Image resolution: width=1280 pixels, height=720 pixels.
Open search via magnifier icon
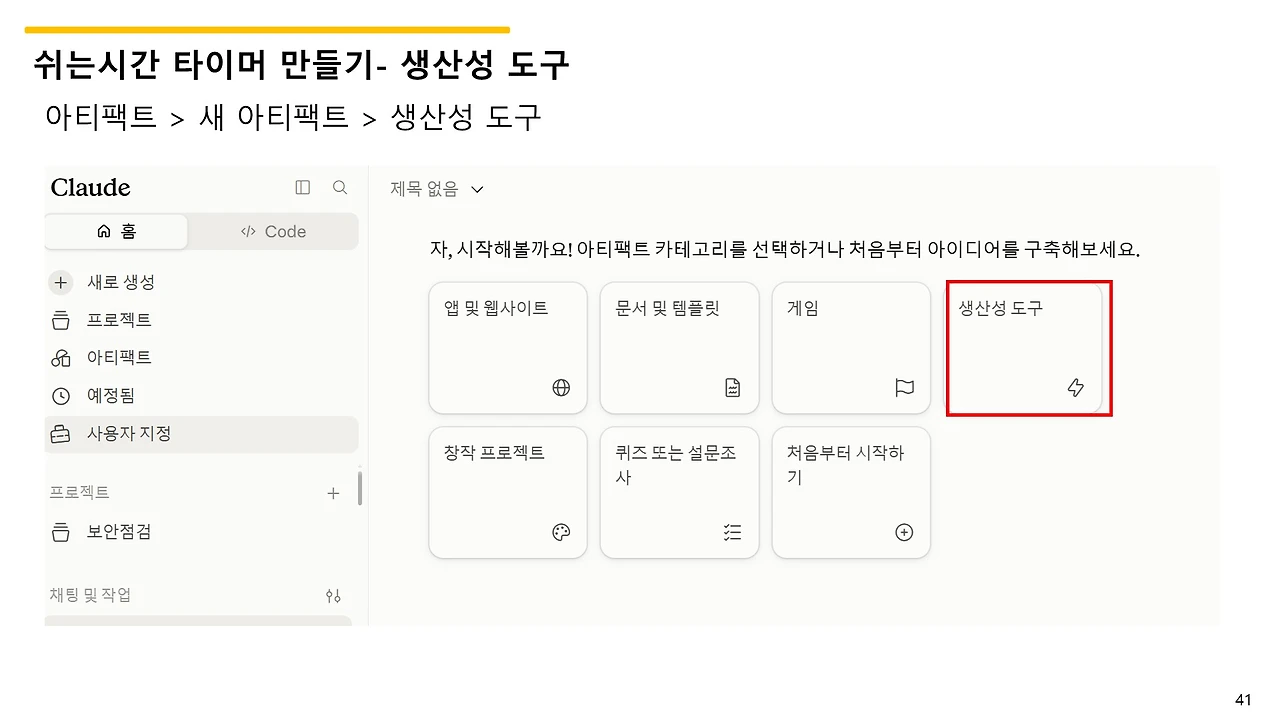tap(340, 187)
